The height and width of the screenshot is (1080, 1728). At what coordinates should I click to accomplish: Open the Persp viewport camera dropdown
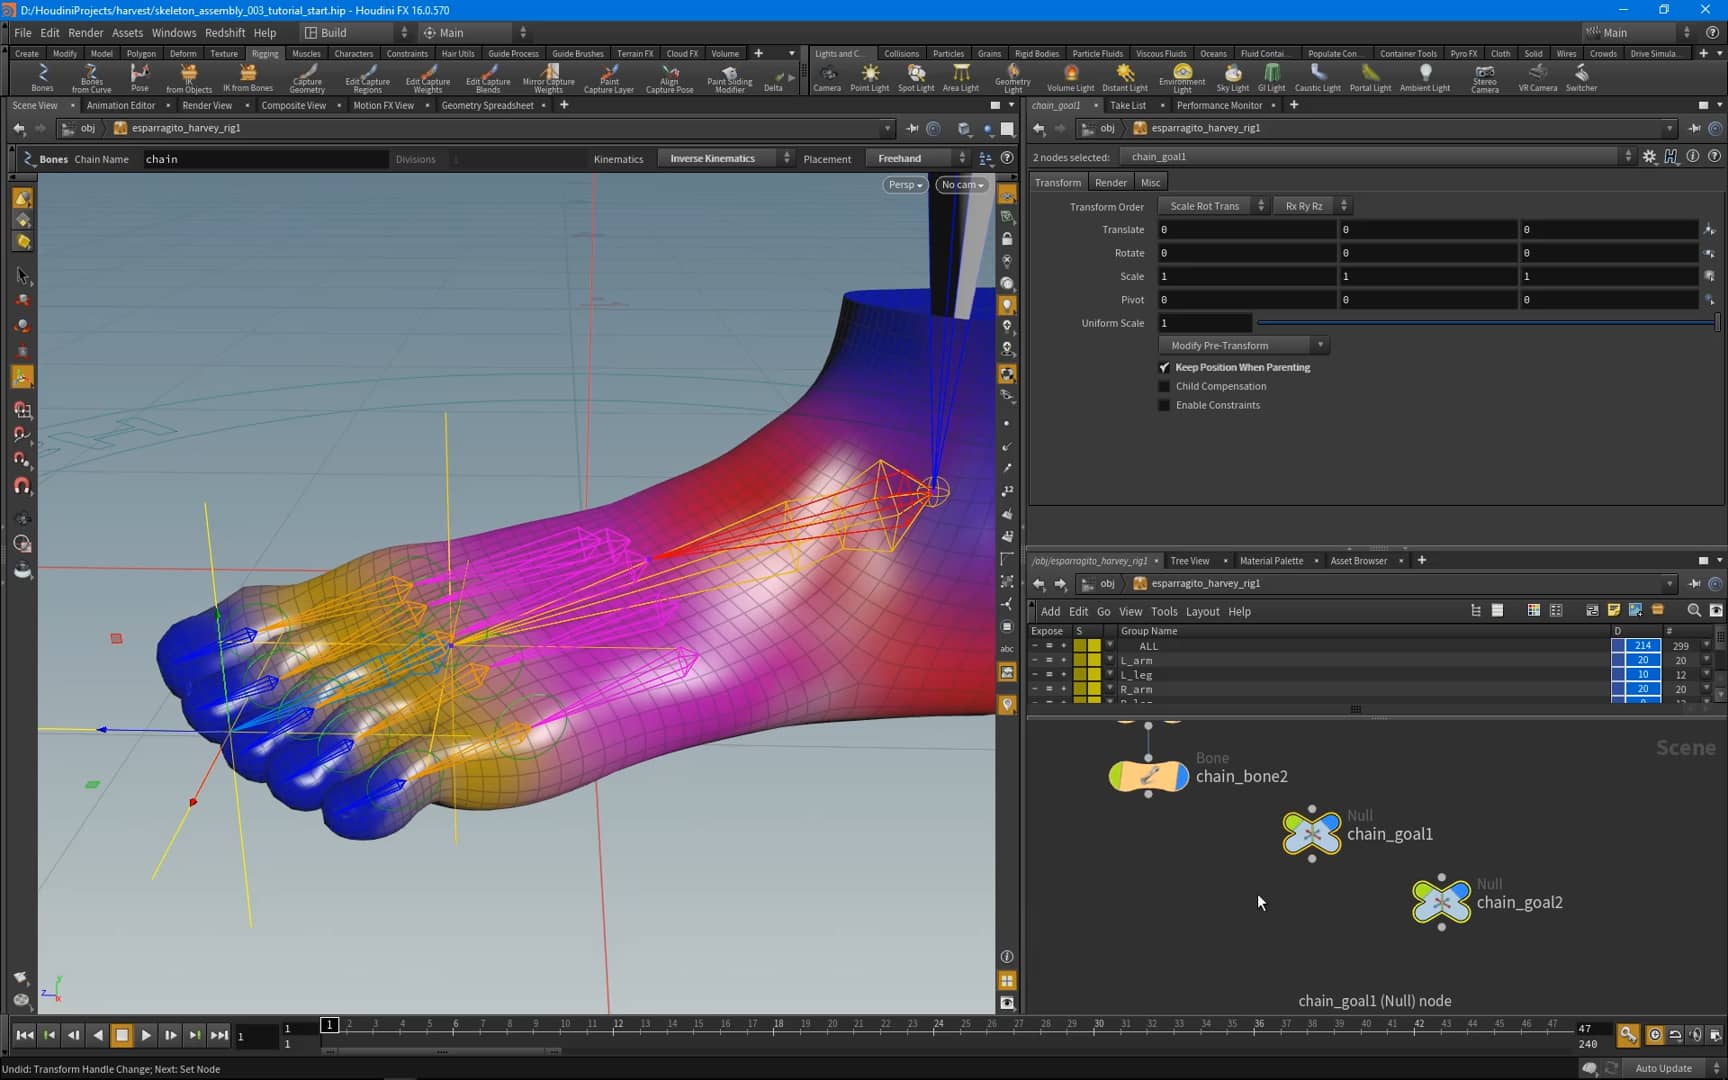tap(903, 184)
